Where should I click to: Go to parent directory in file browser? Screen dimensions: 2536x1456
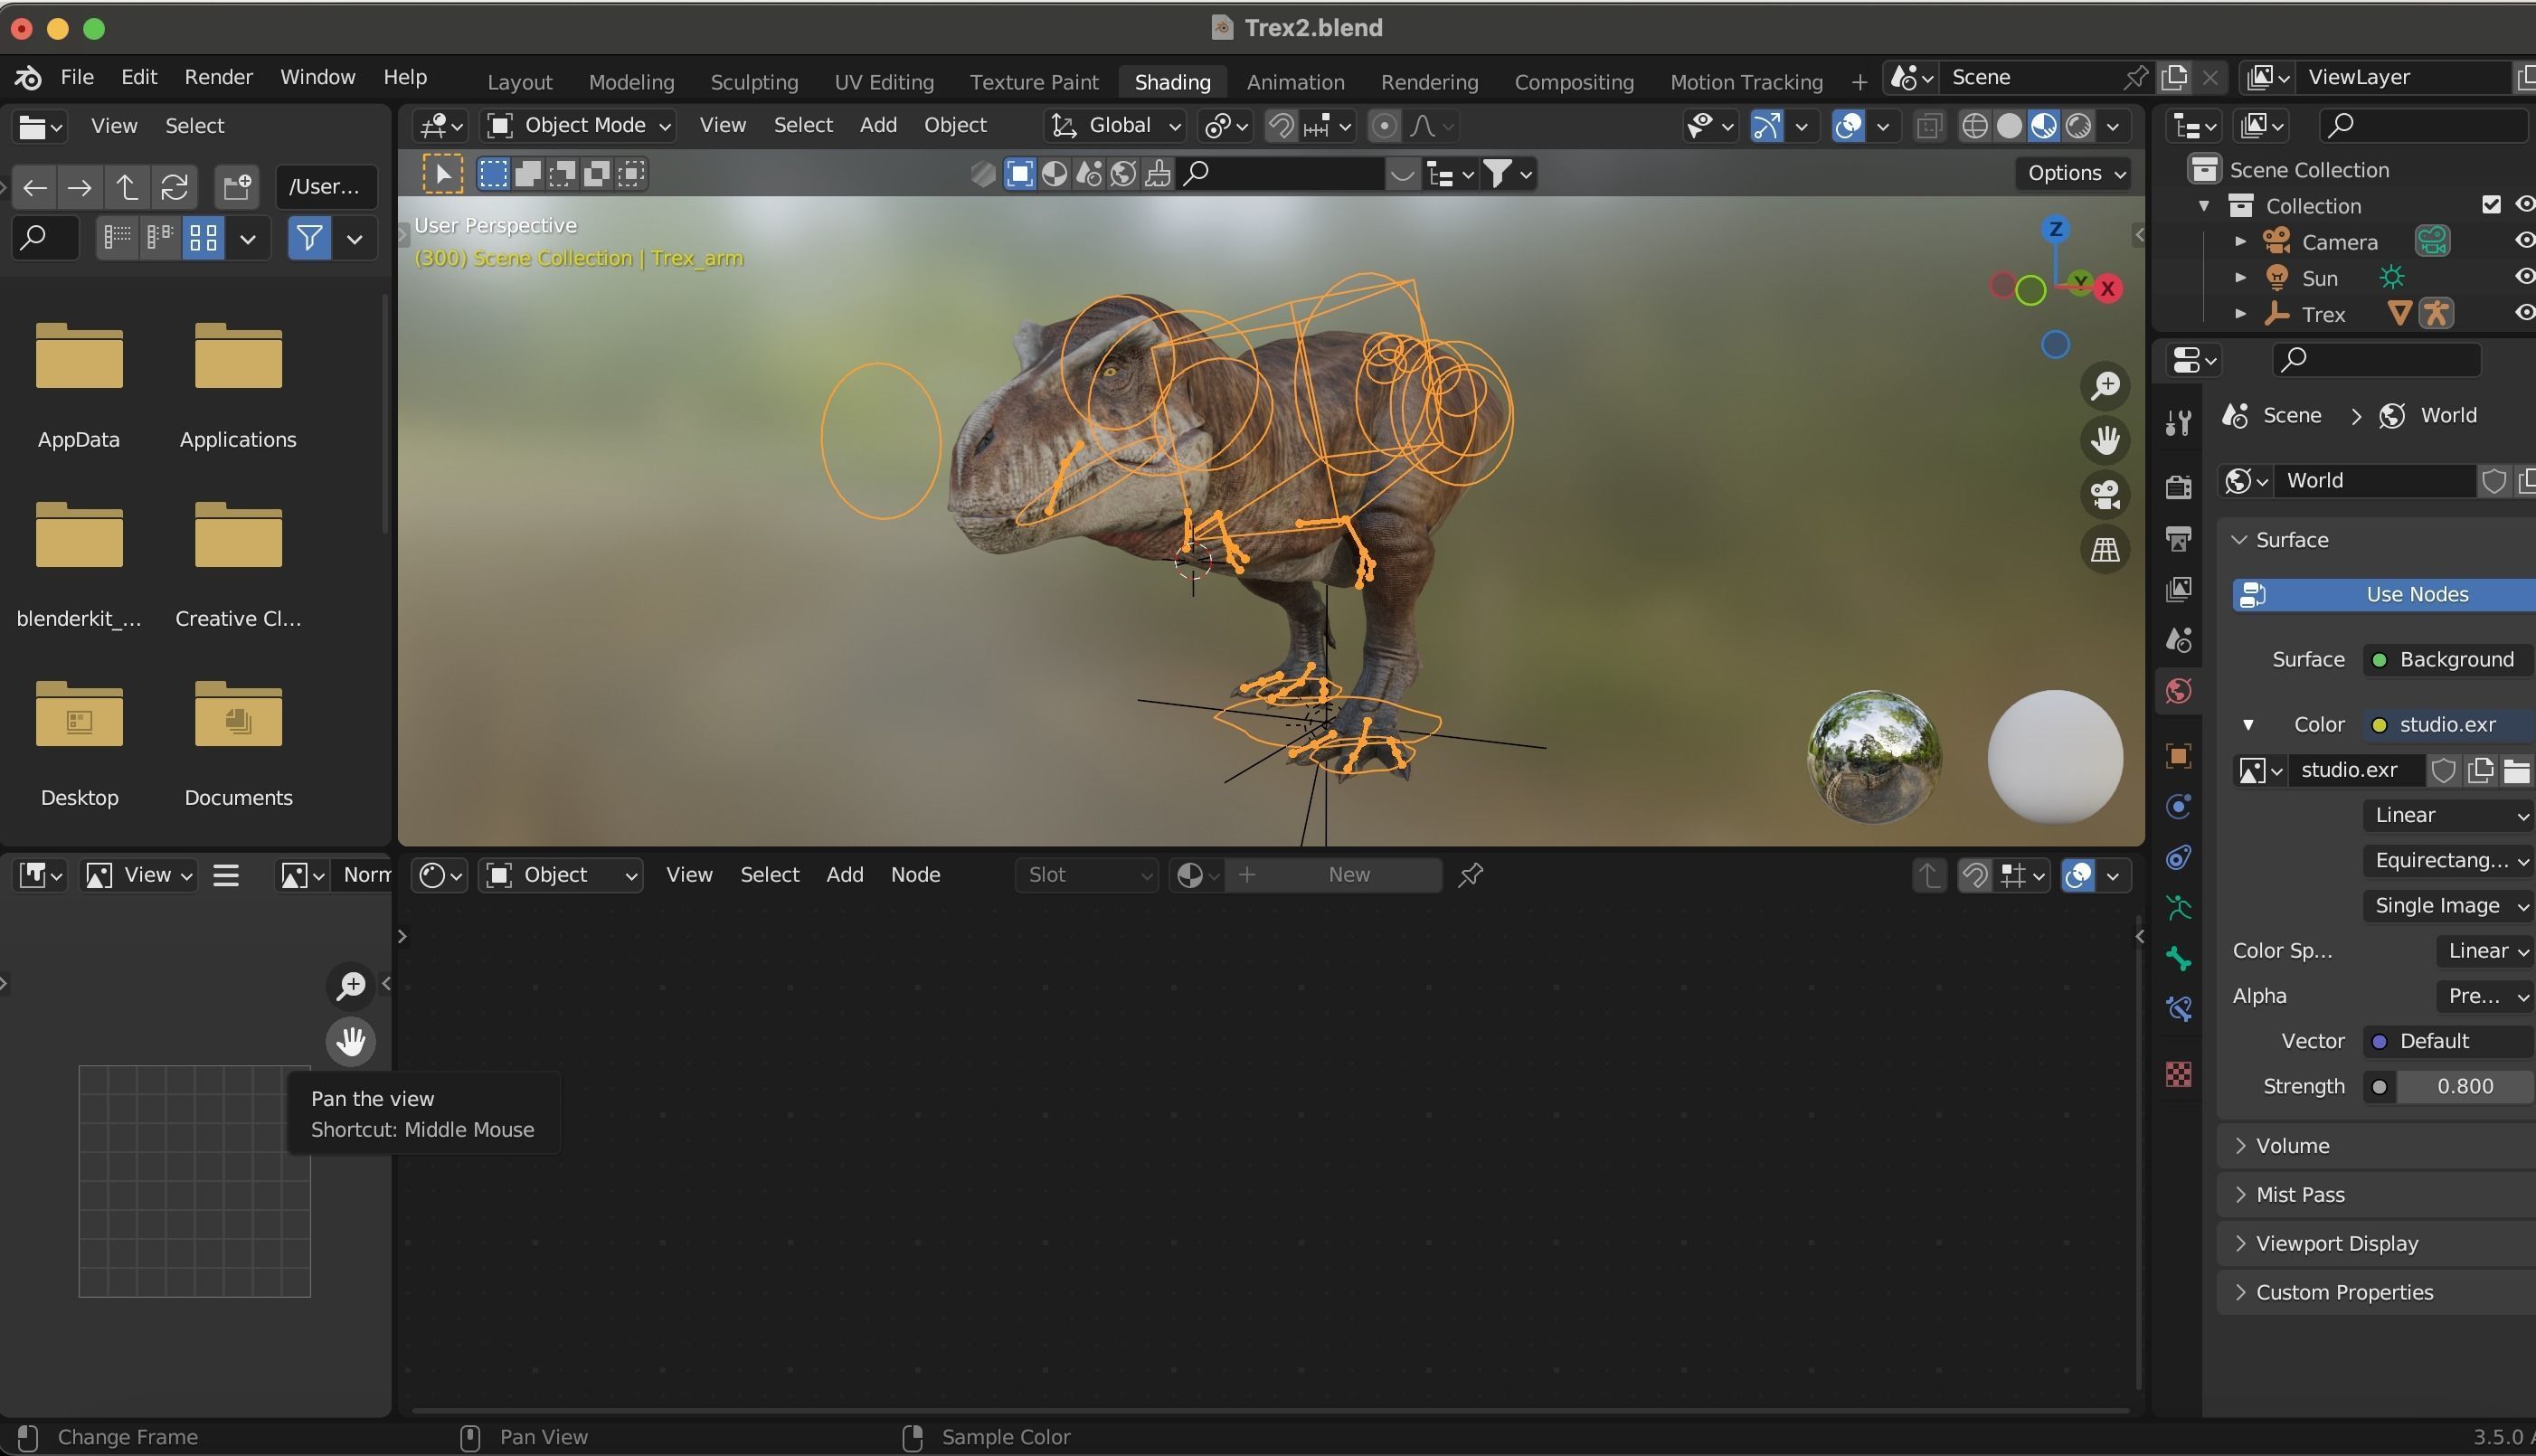[127, 187]
